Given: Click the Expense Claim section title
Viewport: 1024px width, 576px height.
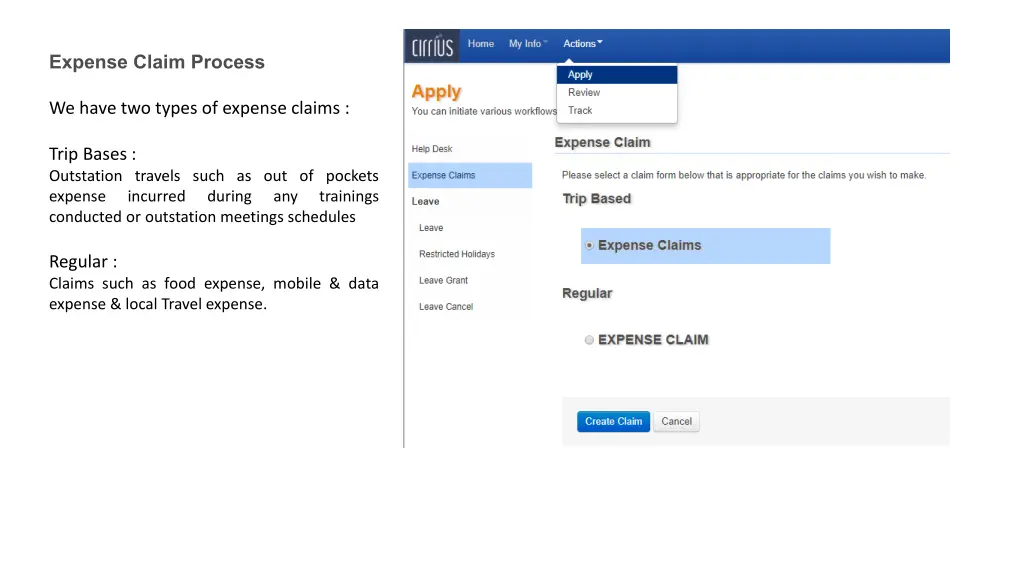Looking at the screenshot, I should [x=602, y=142].
